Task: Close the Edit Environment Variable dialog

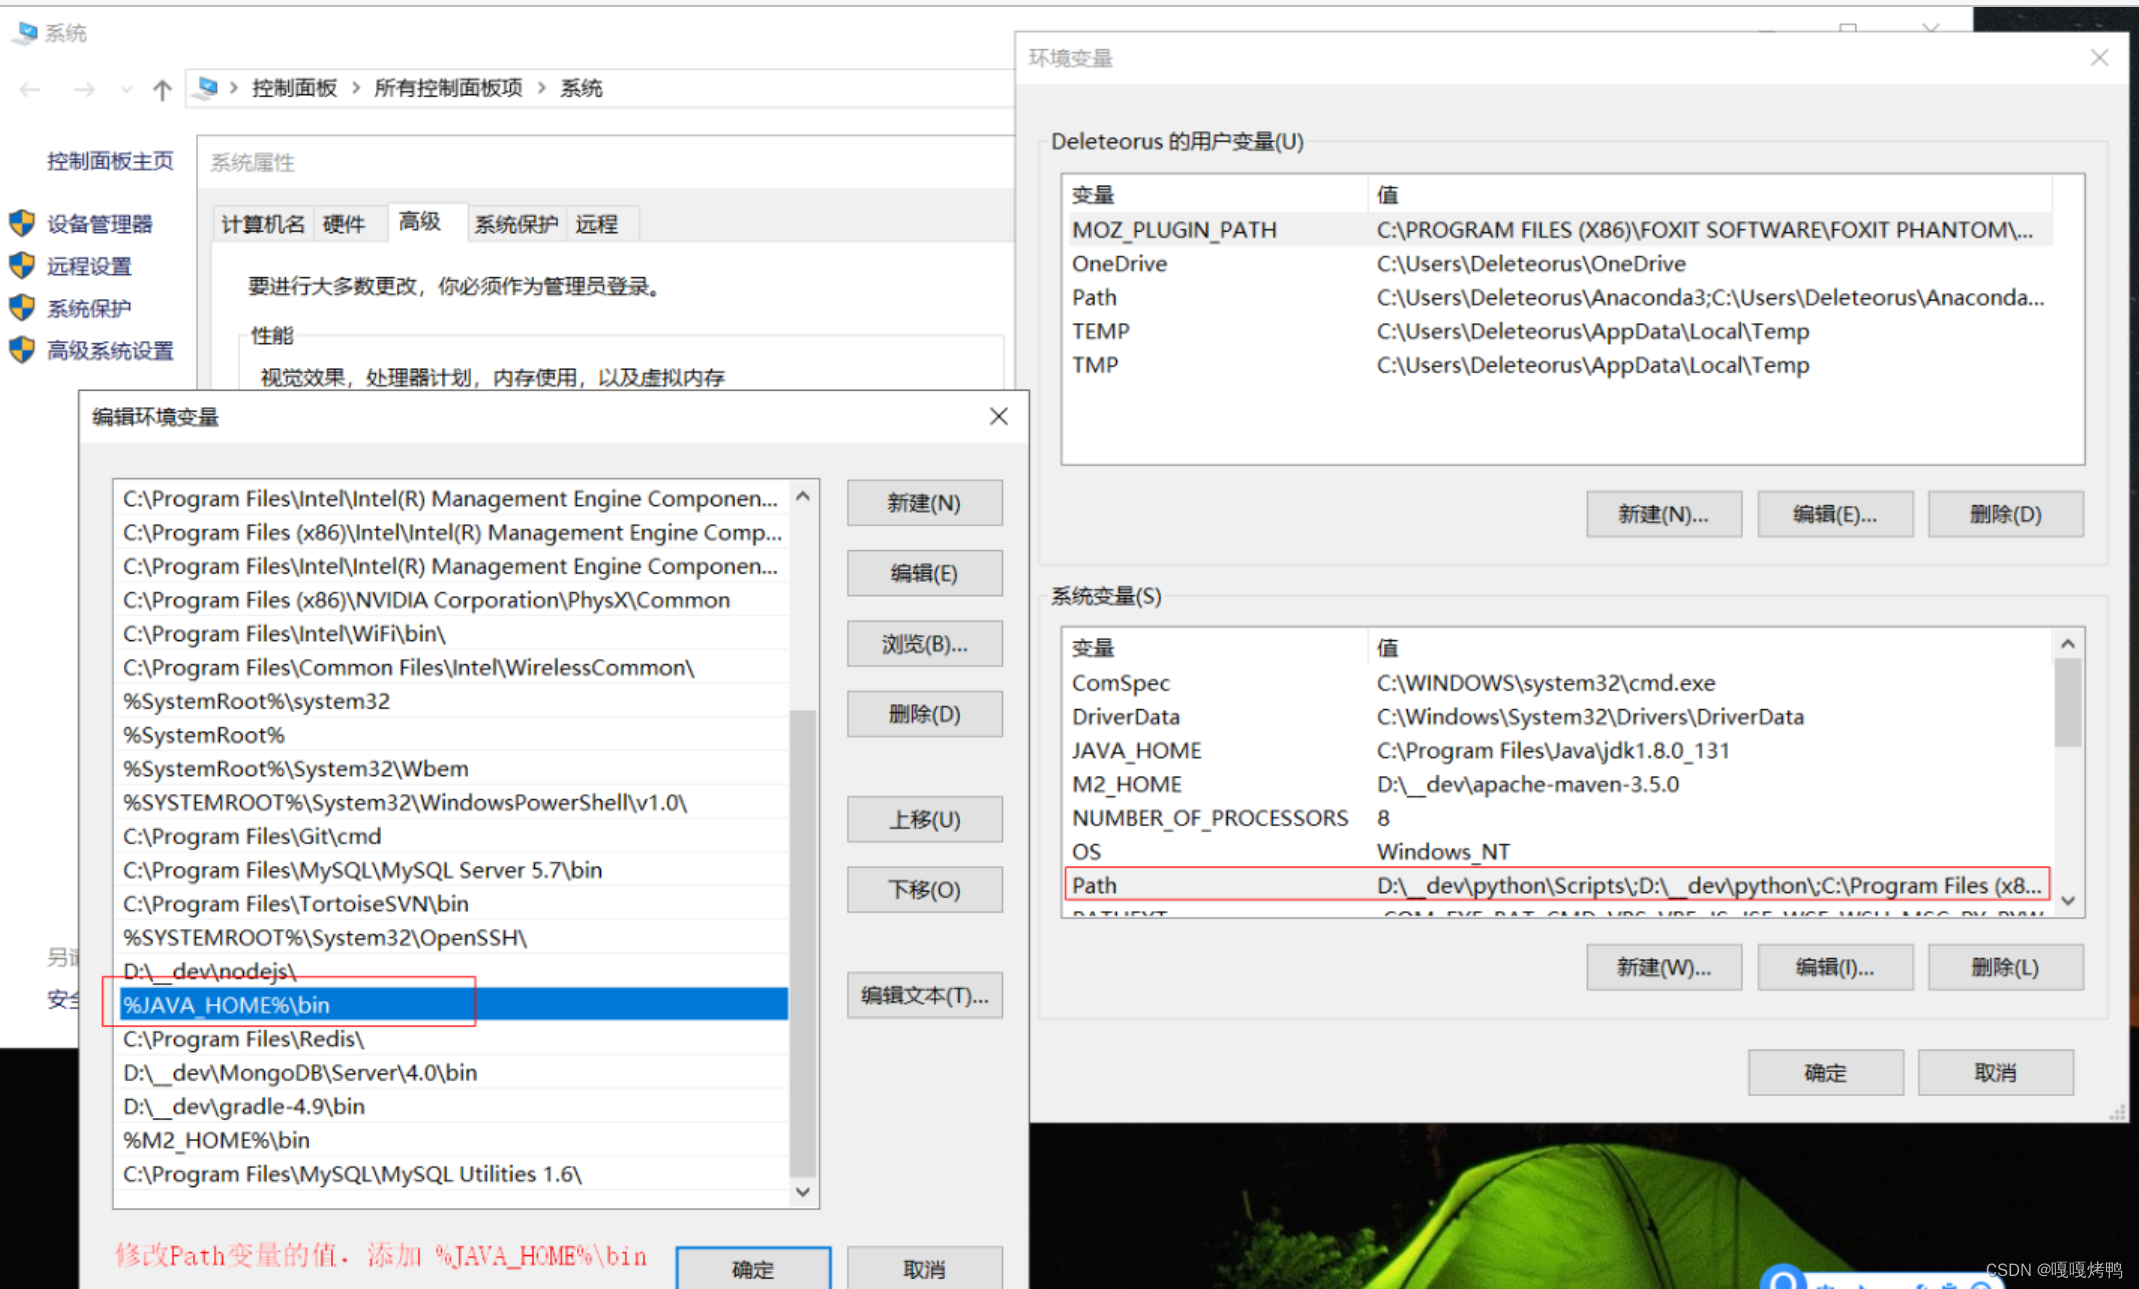Action: point(998,416)
